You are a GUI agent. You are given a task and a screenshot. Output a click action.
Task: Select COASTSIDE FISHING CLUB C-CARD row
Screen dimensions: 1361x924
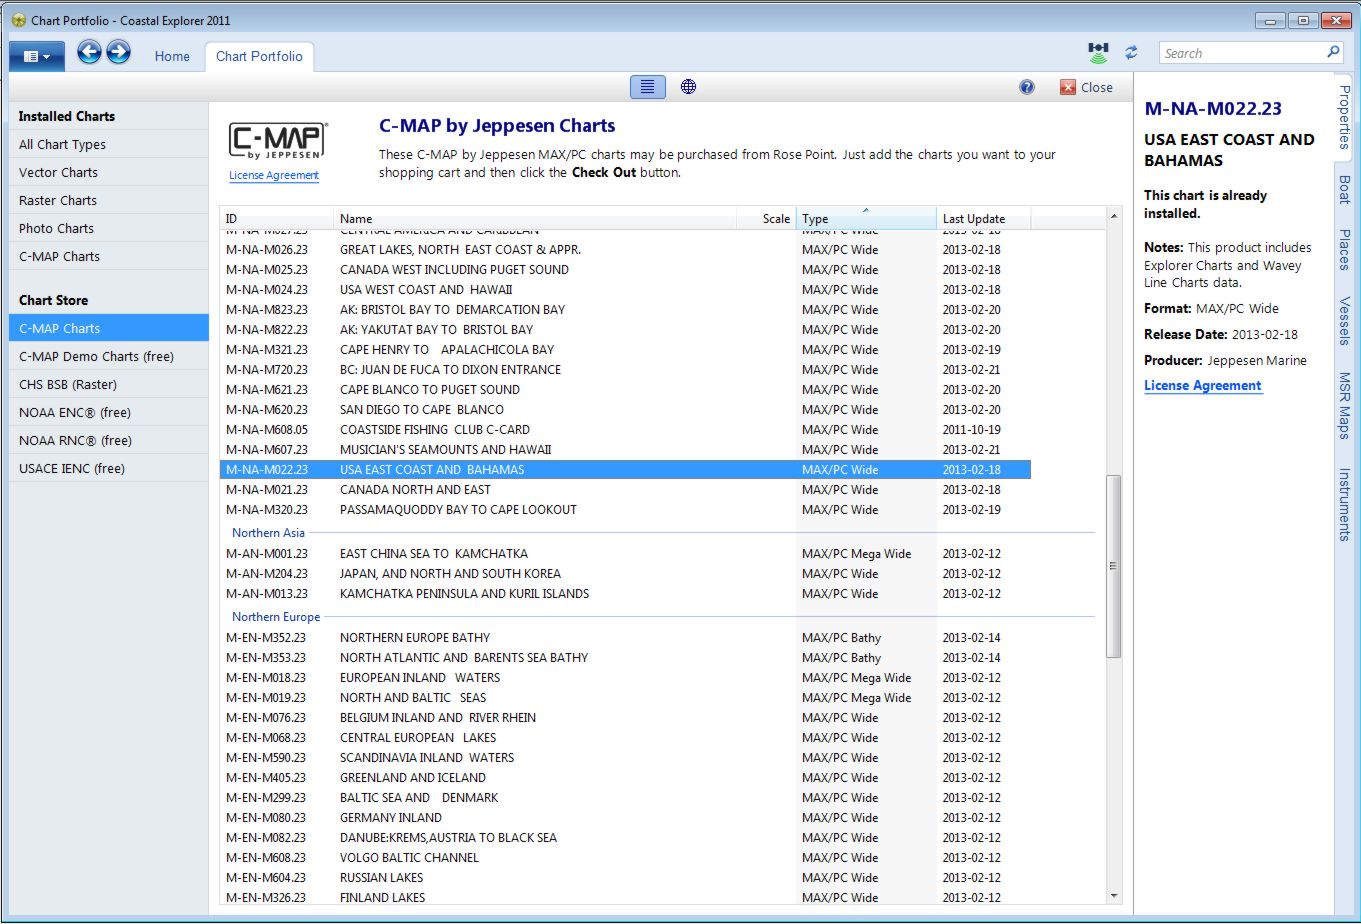tap(625, 429)
